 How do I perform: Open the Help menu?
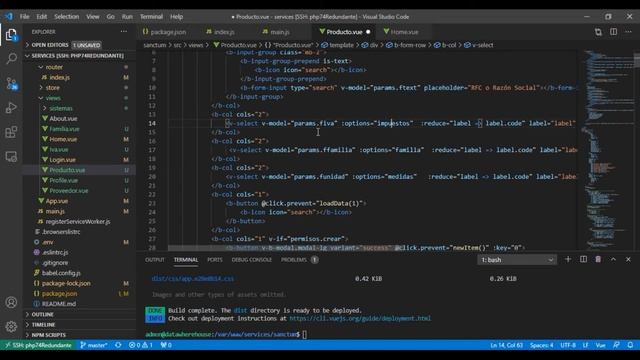(x=176, y=17)
